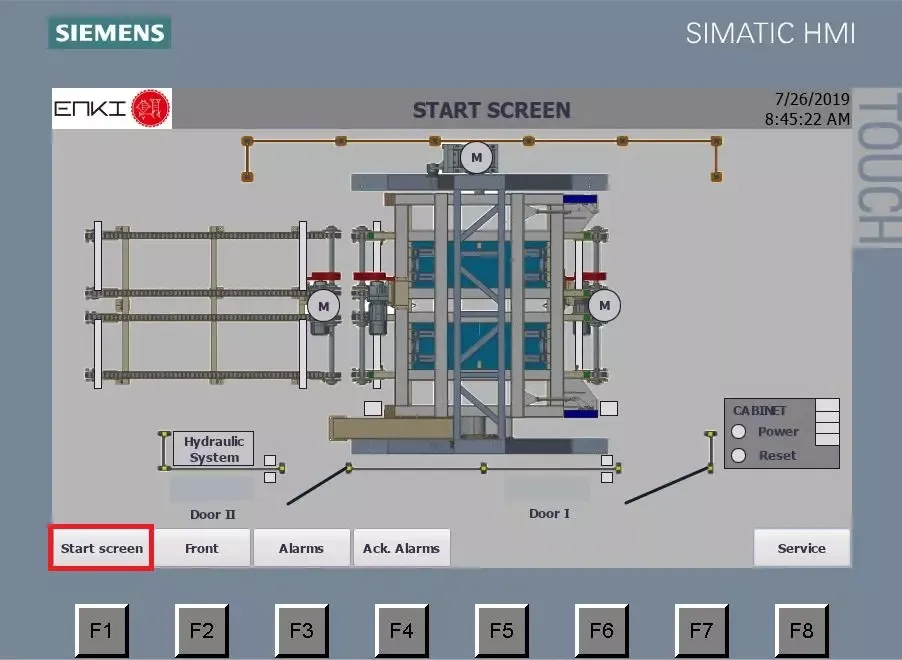Click the top motor M symbol
The image size is (902, 660).
point(476,157)
